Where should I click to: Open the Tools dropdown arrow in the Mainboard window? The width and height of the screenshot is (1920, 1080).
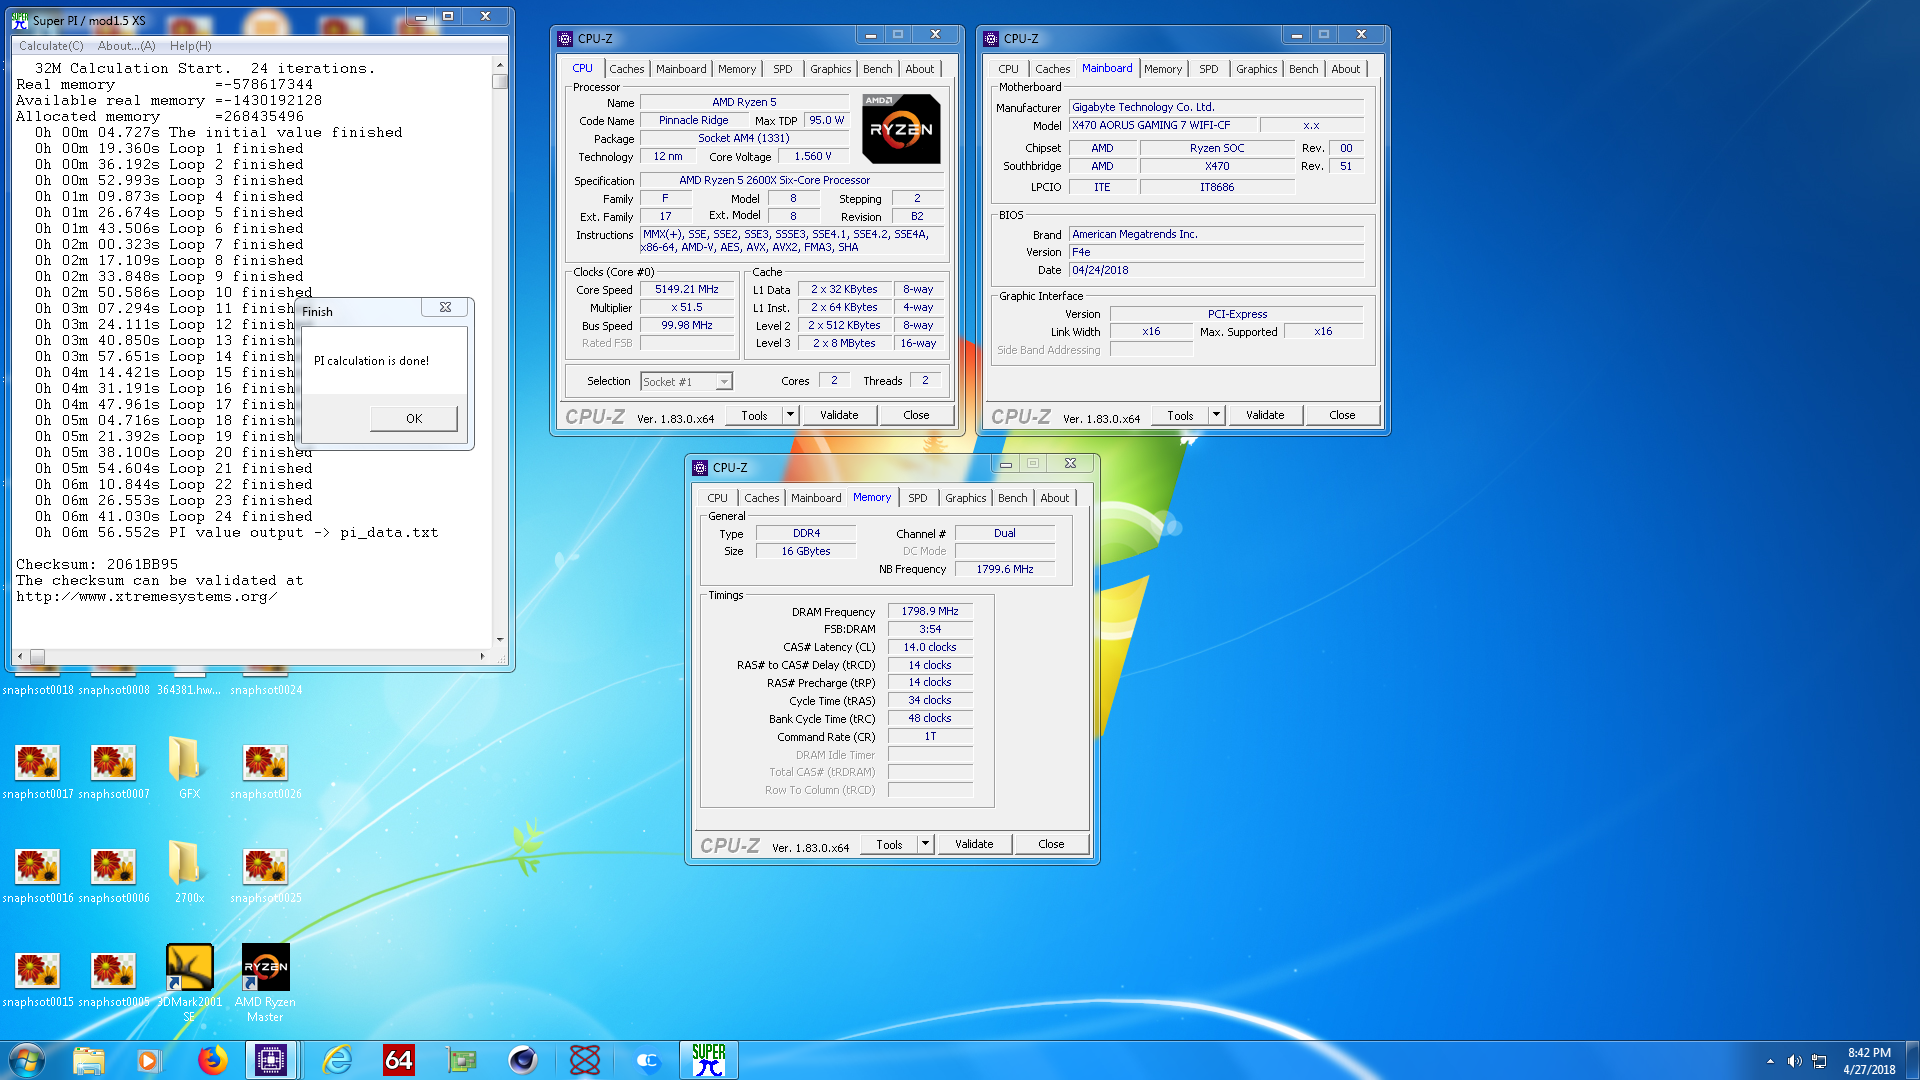tap(1216, 415)
